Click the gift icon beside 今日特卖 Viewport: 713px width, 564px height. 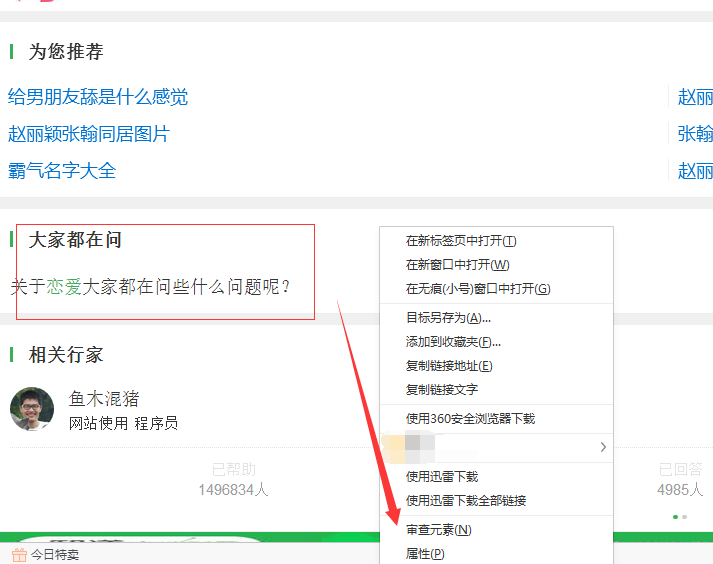pos(19,555)
